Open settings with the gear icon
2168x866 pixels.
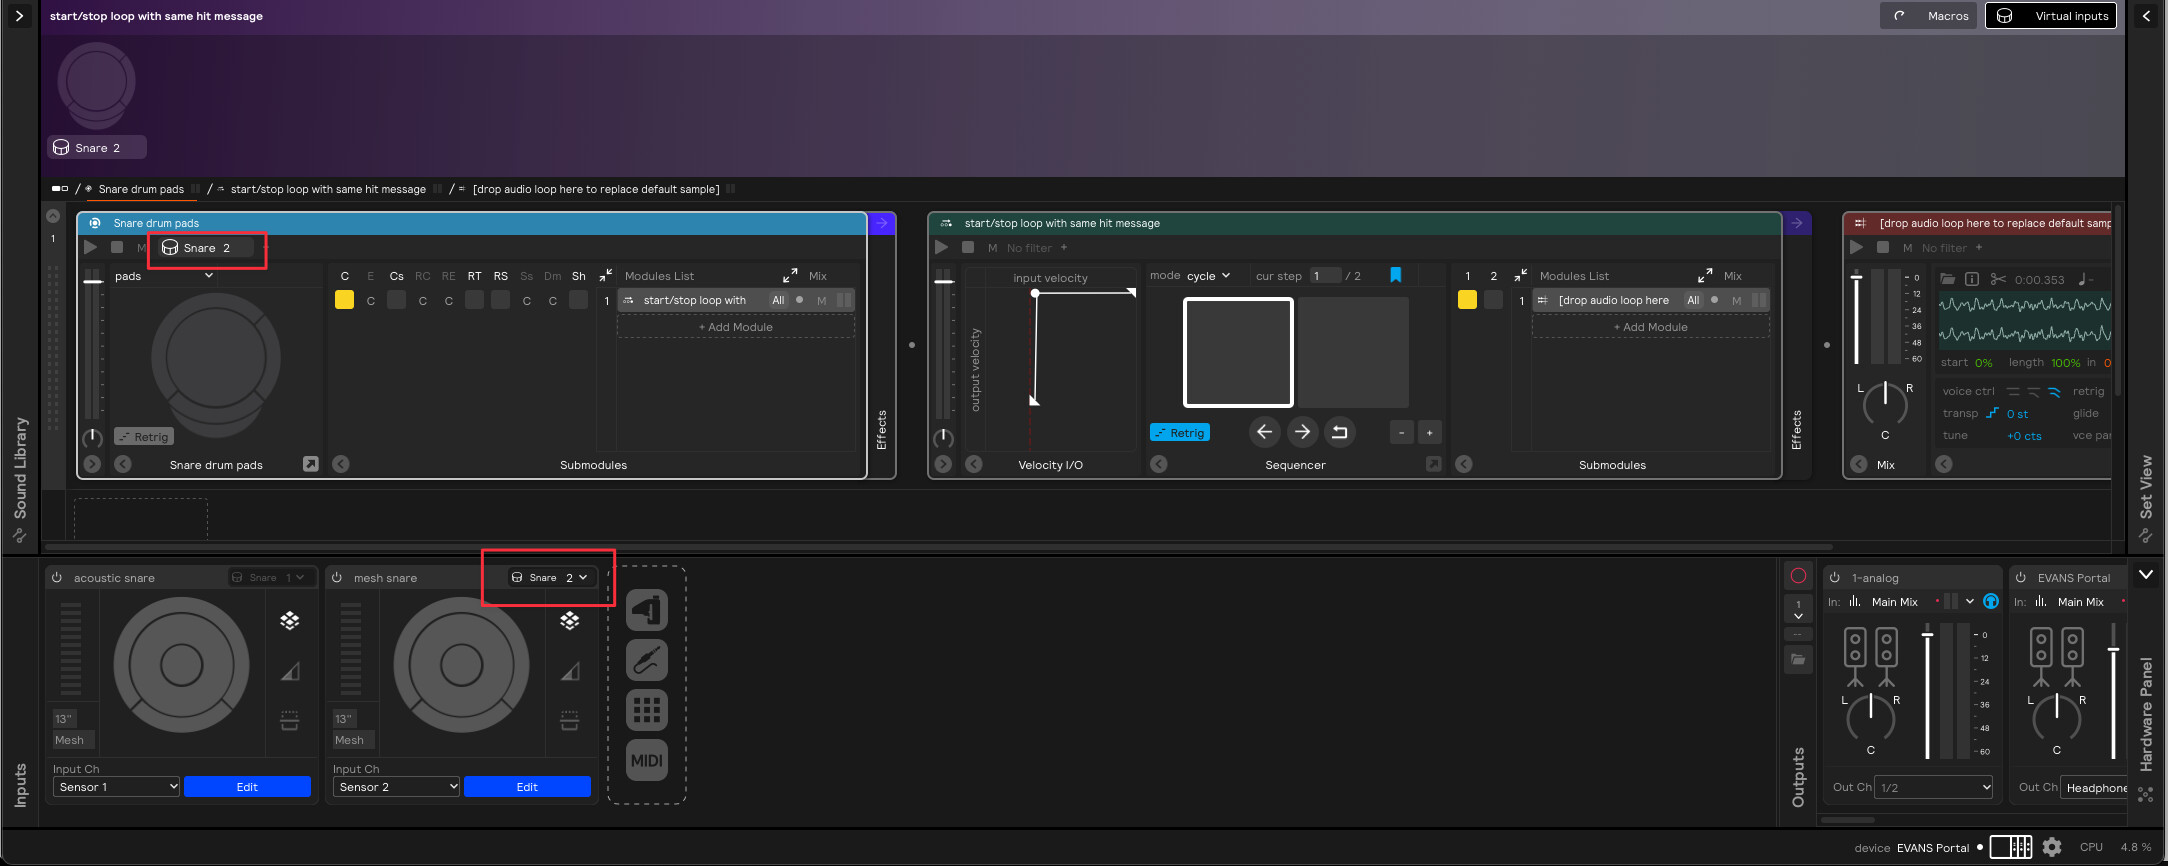click(x=2052, y=847)
